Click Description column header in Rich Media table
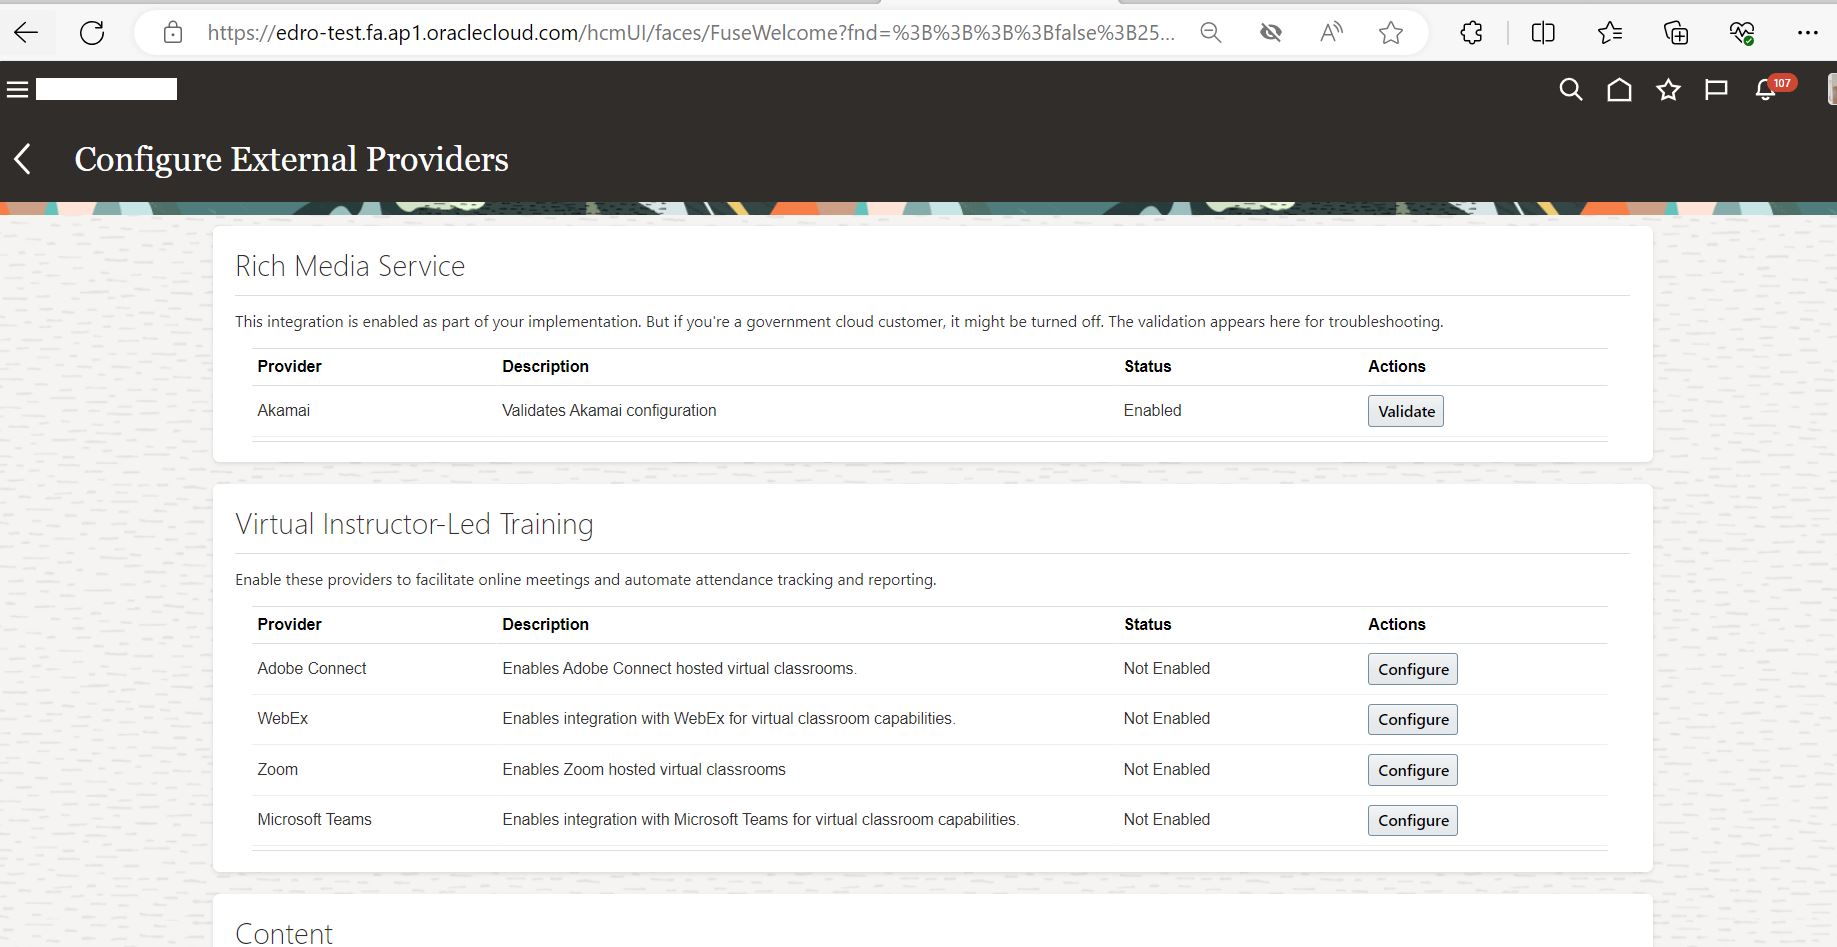 (x=545, y=366)
